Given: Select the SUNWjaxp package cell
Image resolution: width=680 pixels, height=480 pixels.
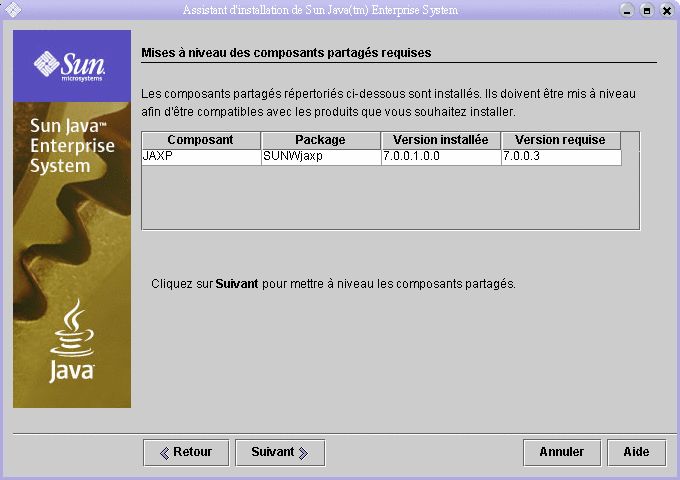Looking at the screenshot, I should (x=321, y=157).
